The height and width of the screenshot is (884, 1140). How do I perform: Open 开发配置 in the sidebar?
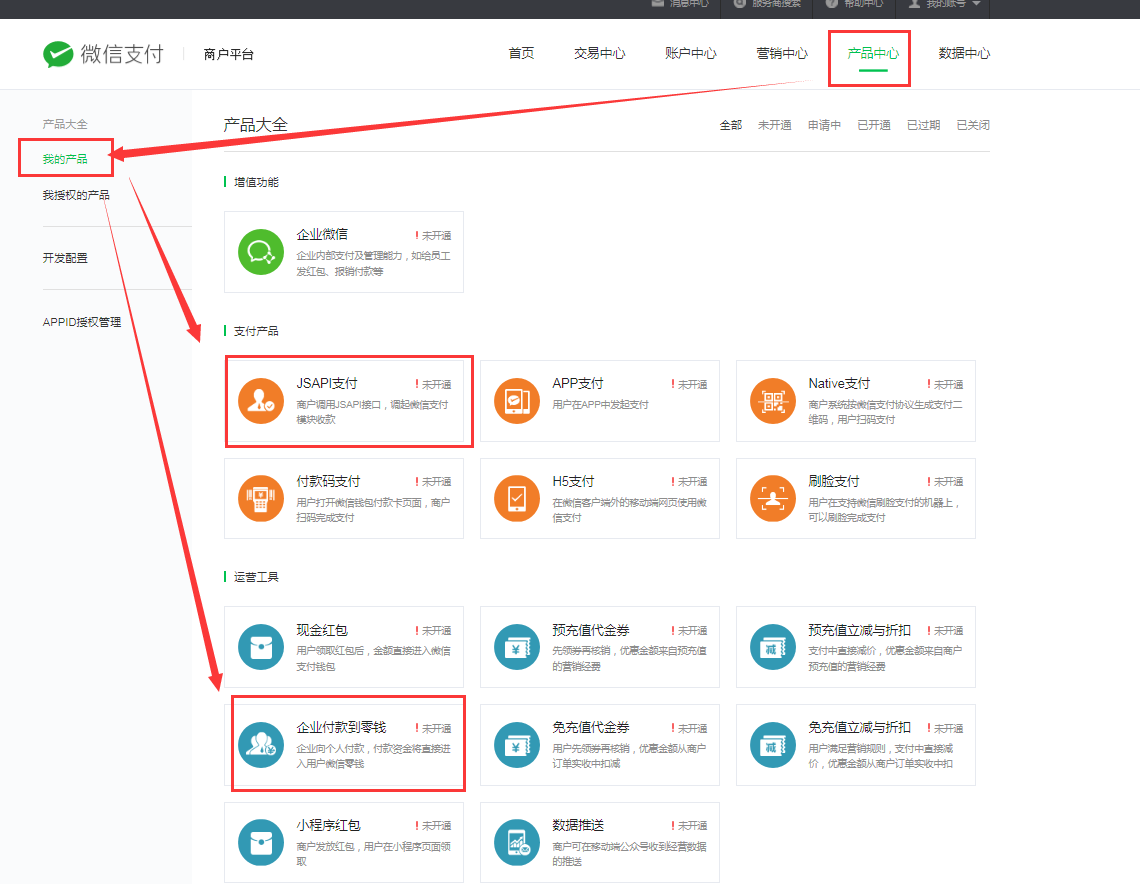pos(65,257)
